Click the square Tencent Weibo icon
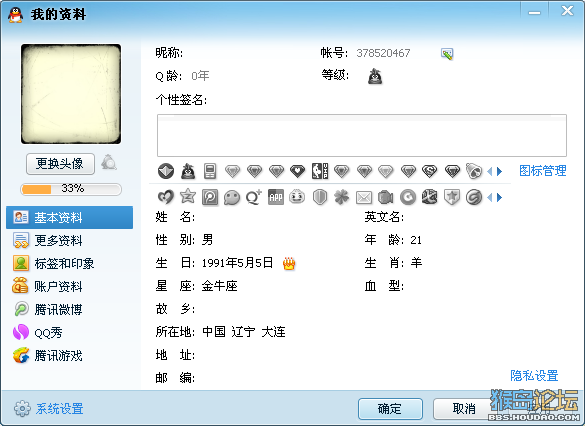585x426 pixels. pyautogui.click(x=210, y=197)
